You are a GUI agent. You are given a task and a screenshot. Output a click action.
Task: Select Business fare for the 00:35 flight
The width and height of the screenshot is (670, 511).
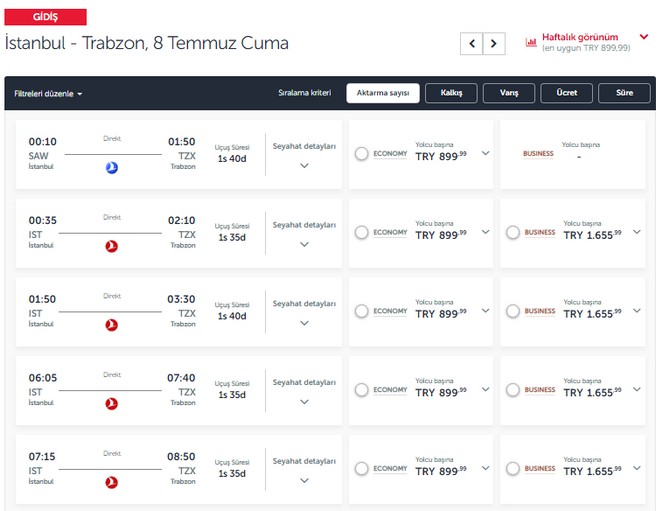pyautogui.click(x=513, y=232)
